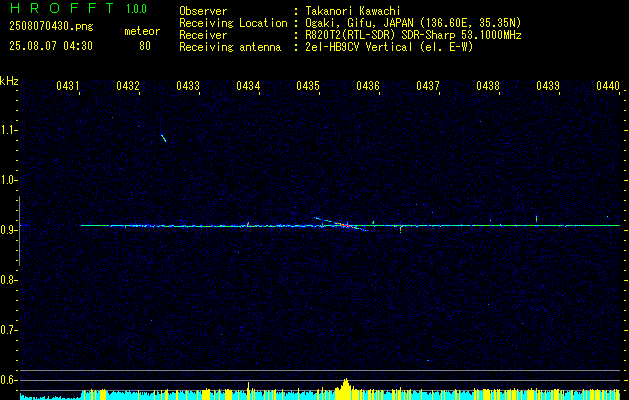Image resolution: width=629 pixels, height=400 pixels.
Task: Click the 0.8 kHz frequency label
Action: [x=8, y=280]
